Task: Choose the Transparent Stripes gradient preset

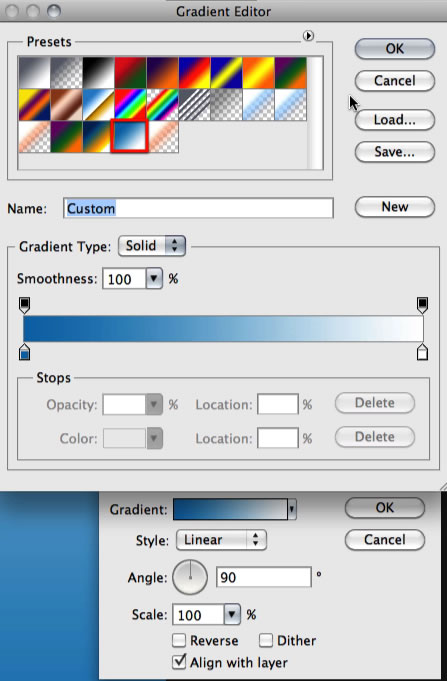Action: coord(195,105)
